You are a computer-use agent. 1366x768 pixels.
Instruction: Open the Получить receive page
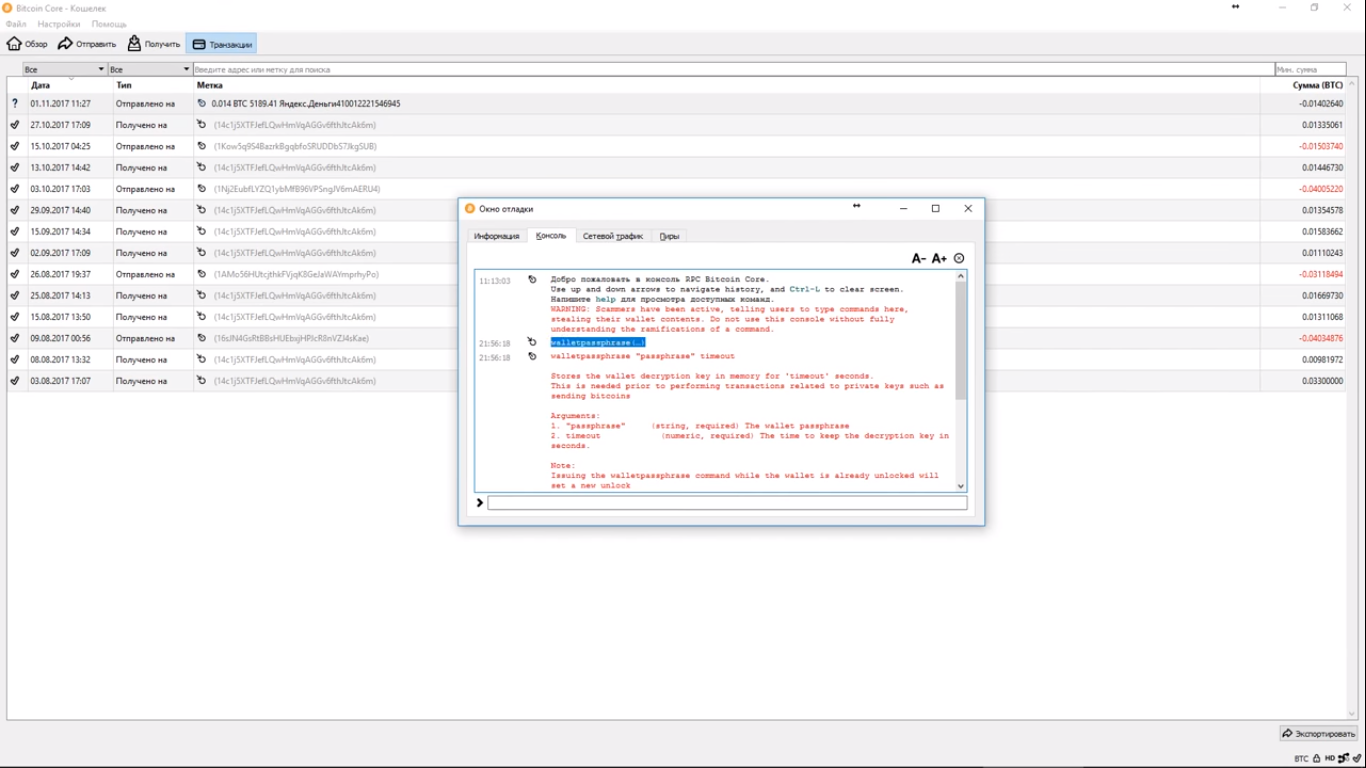click(x=154, y=44)
